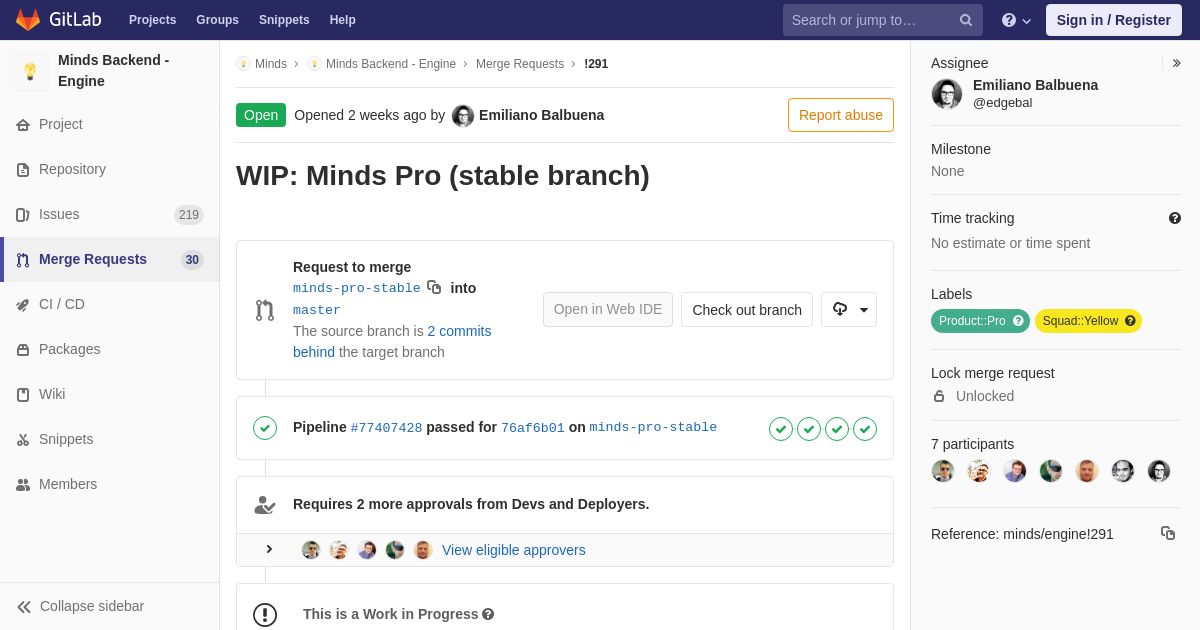Open Help in top navbar
Viewport: 1200px width, 630px height.
point(342,20)
